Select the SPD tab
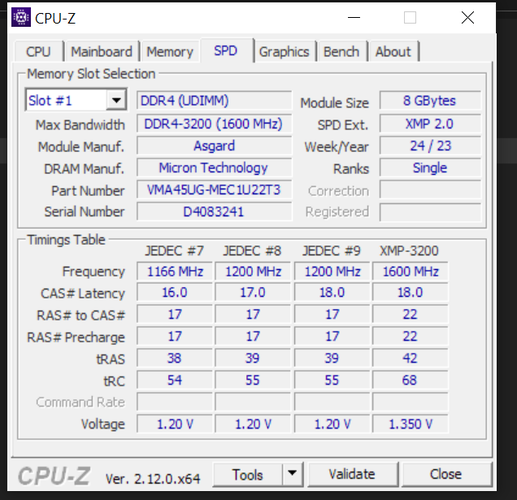 (226, 51)
